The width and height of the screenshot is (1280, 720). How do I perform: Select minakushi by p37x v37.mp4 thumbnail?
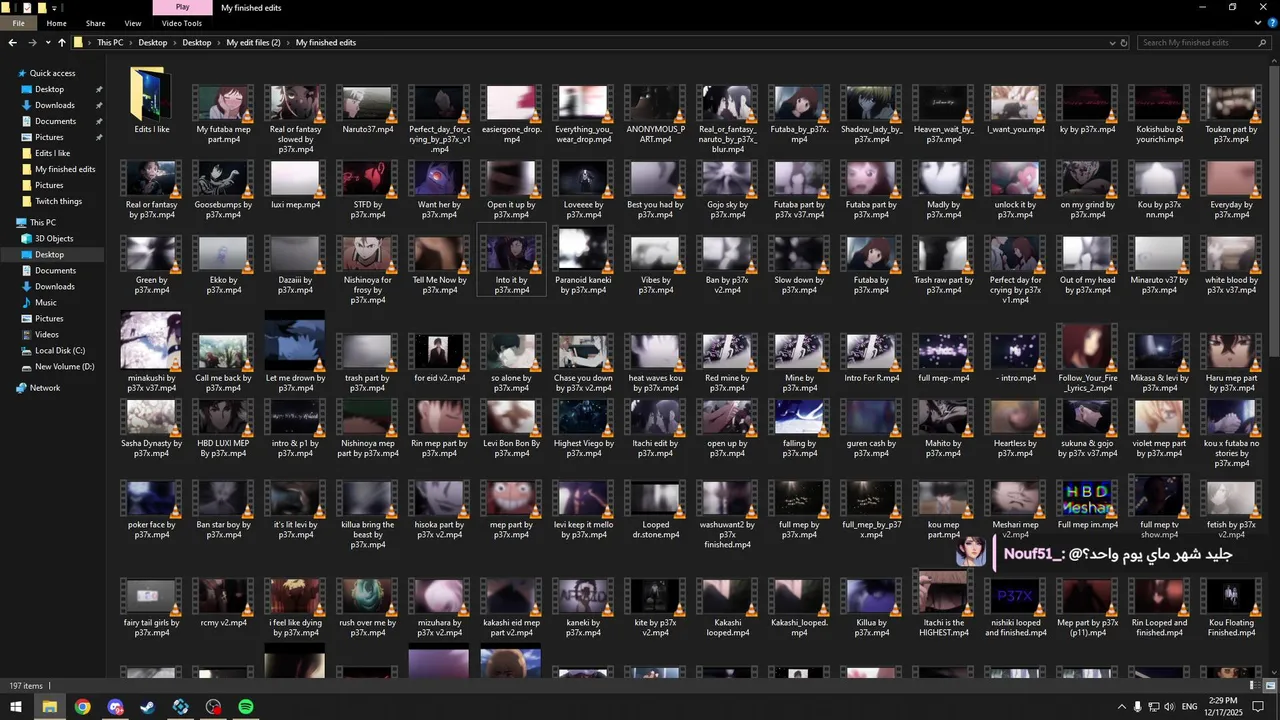[151, 340]
